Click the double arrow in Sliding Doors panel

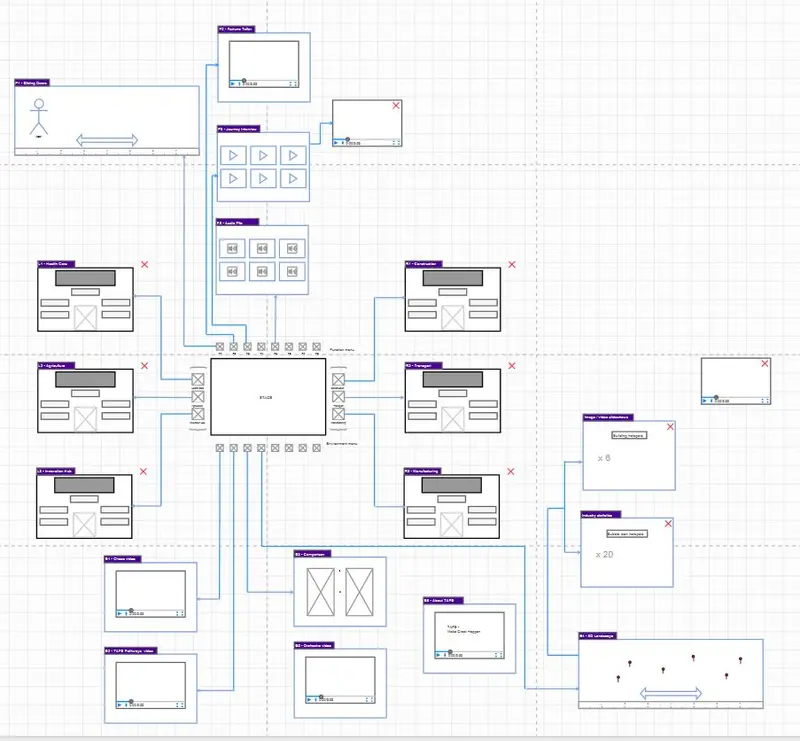pos(107,140)
